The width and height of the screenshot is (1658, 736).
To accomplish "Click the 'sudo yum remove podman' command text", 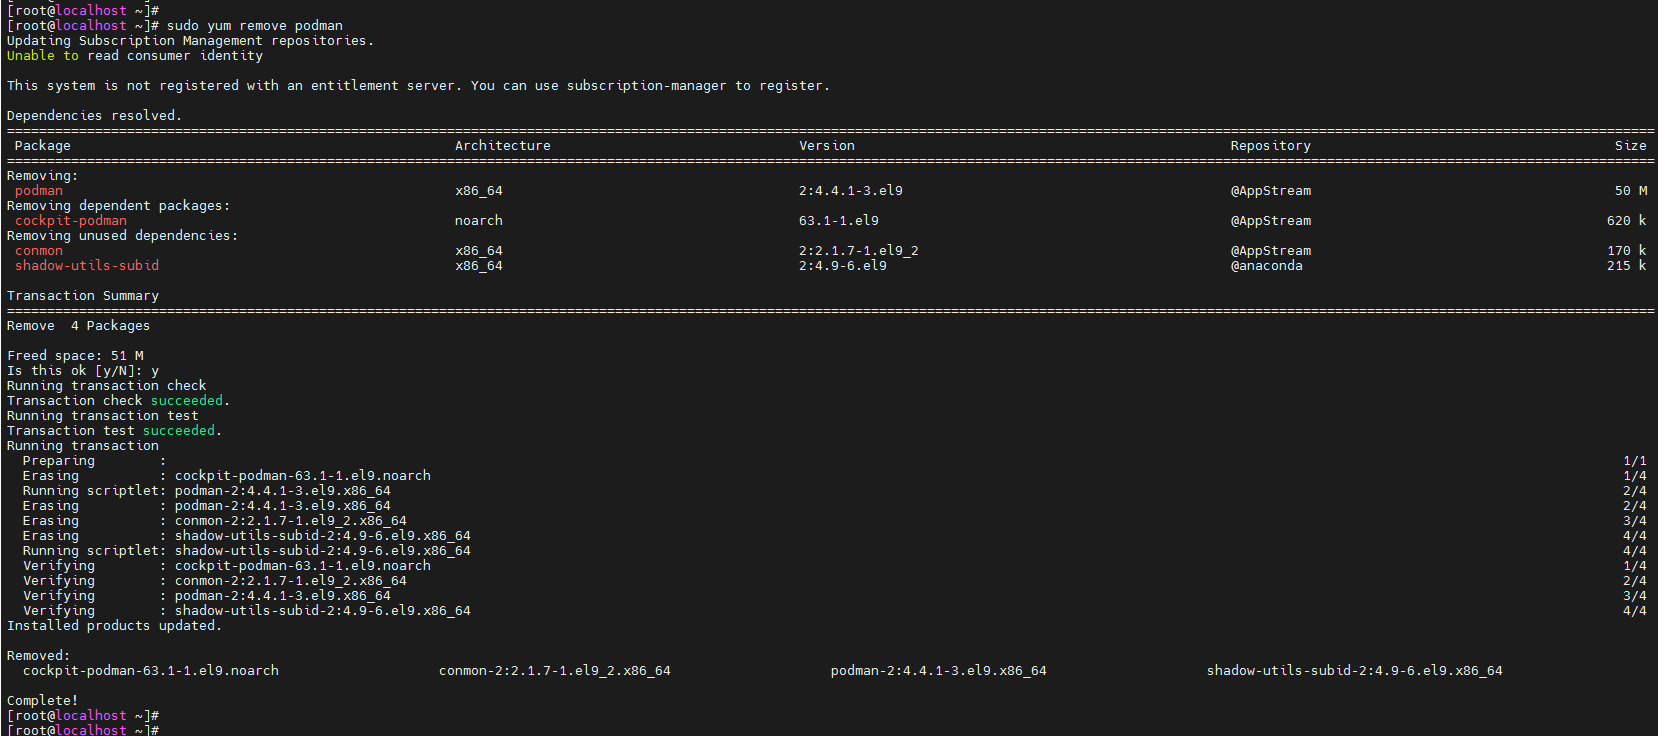I will (254, 26).
